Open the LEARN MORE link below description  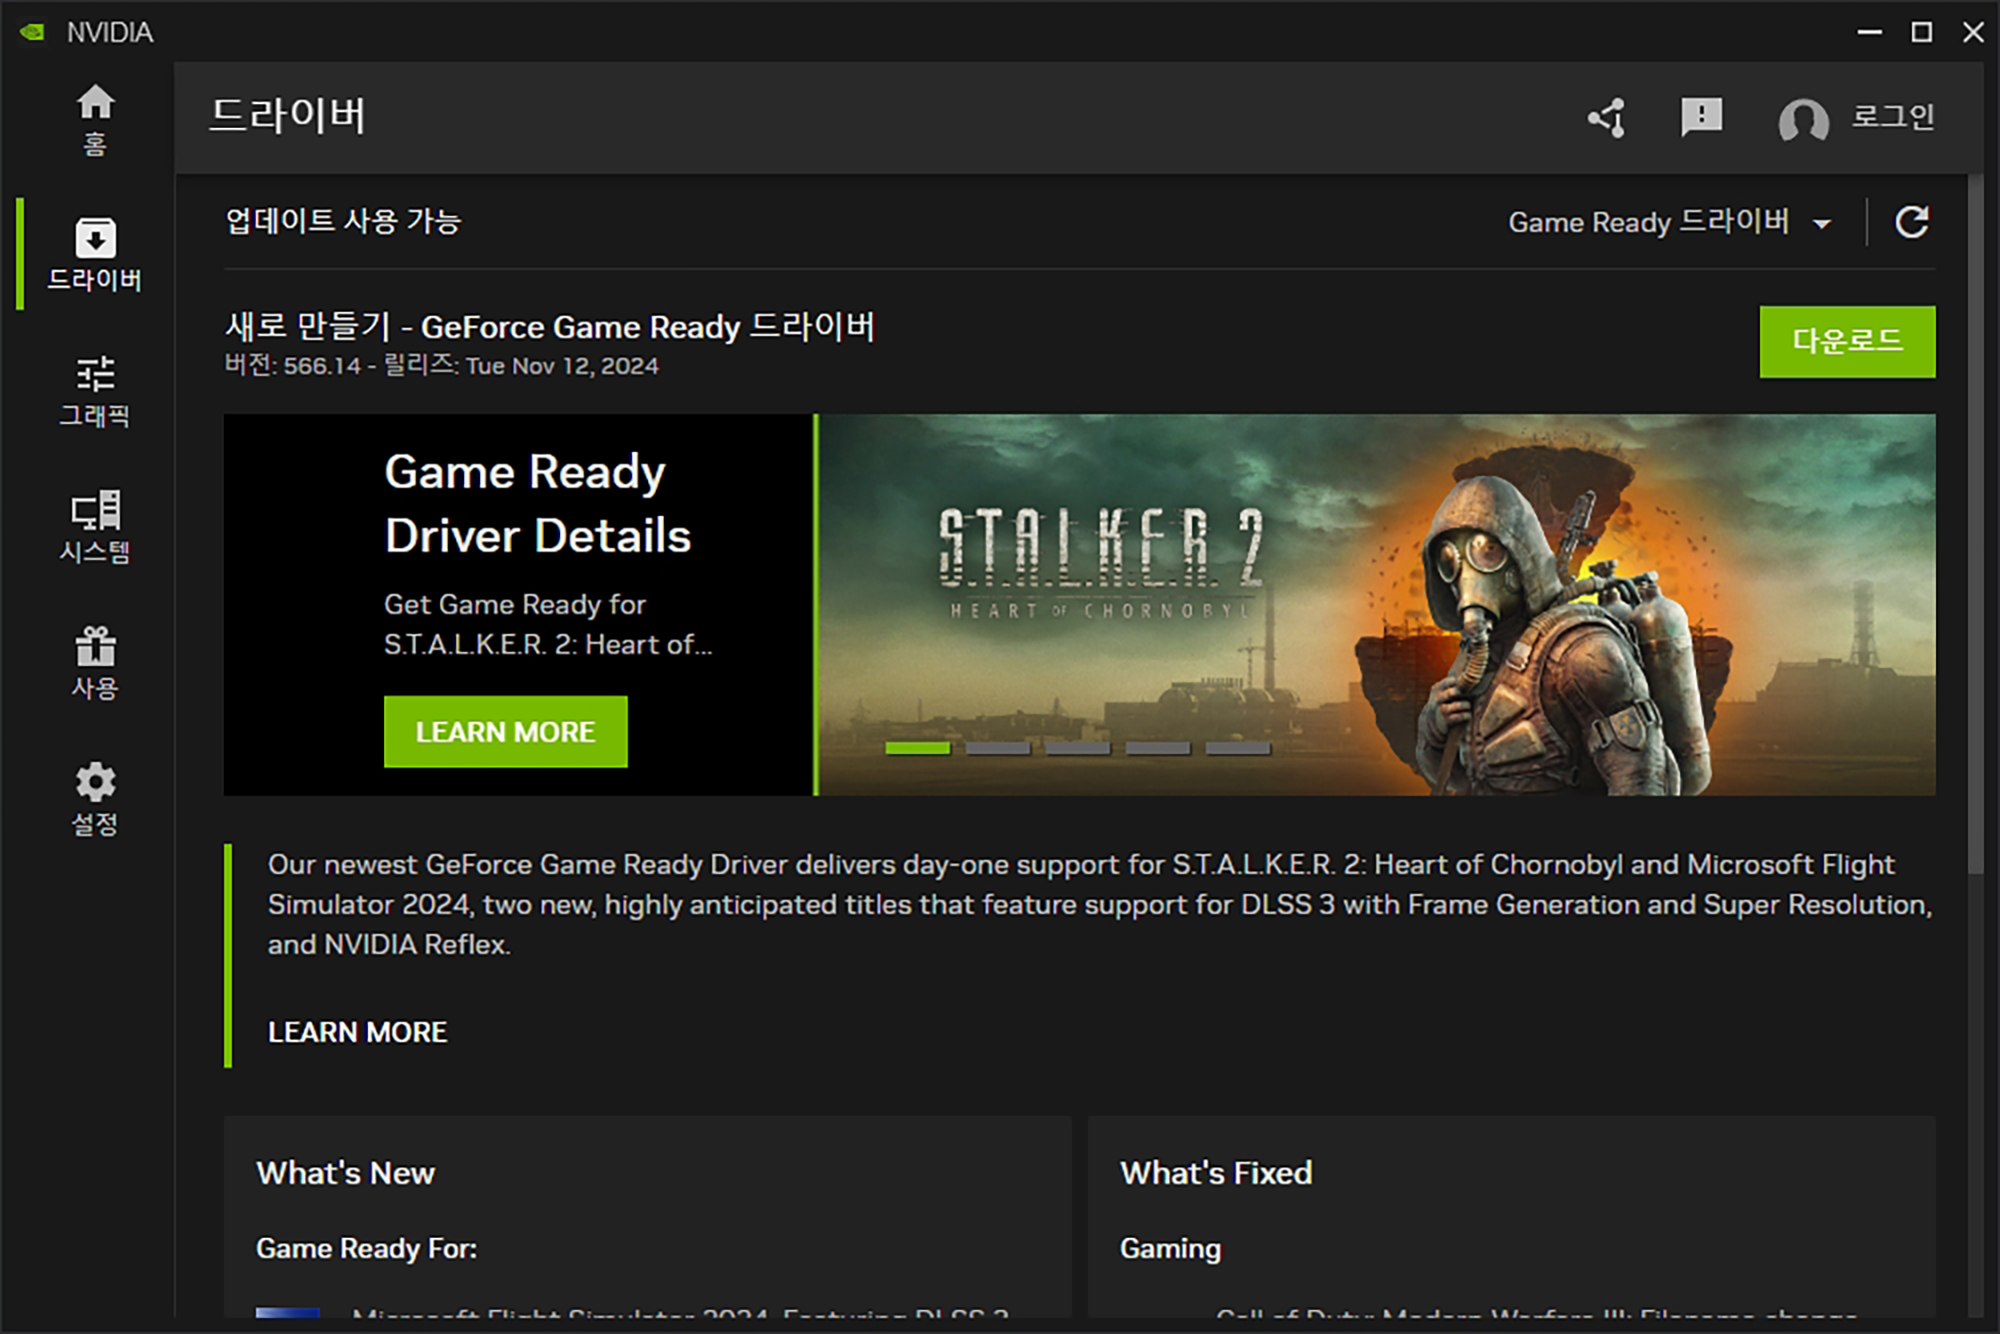[x=357, y=1032]
